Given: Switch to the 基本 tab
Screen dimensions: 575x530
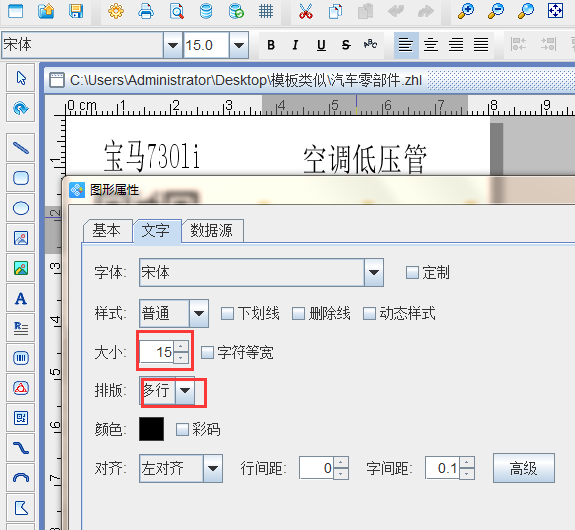Looking at the screenshot, I should pyautogui.click(x=107, y=231).
